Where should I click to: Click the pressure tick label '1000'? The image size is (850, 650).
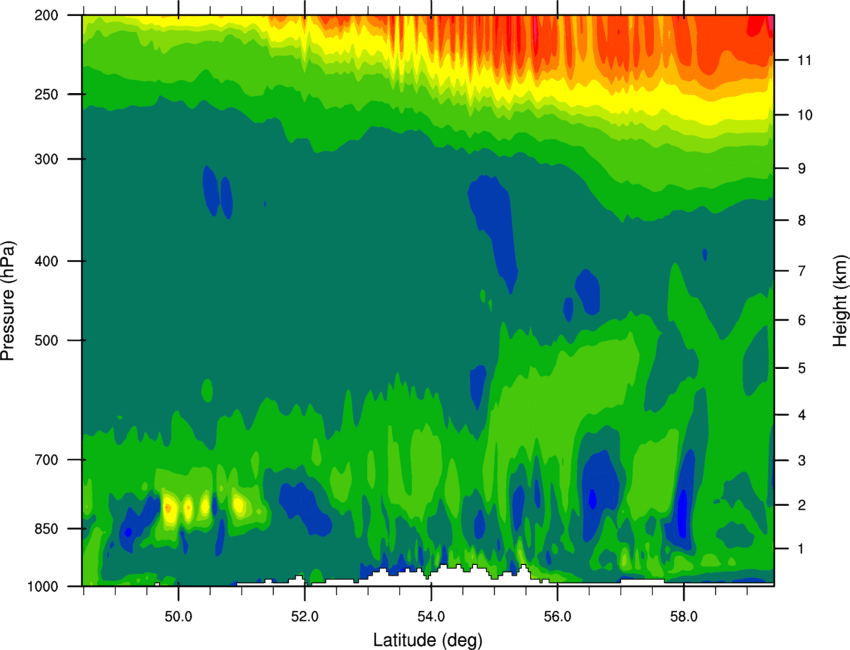[x=43, y=586]
